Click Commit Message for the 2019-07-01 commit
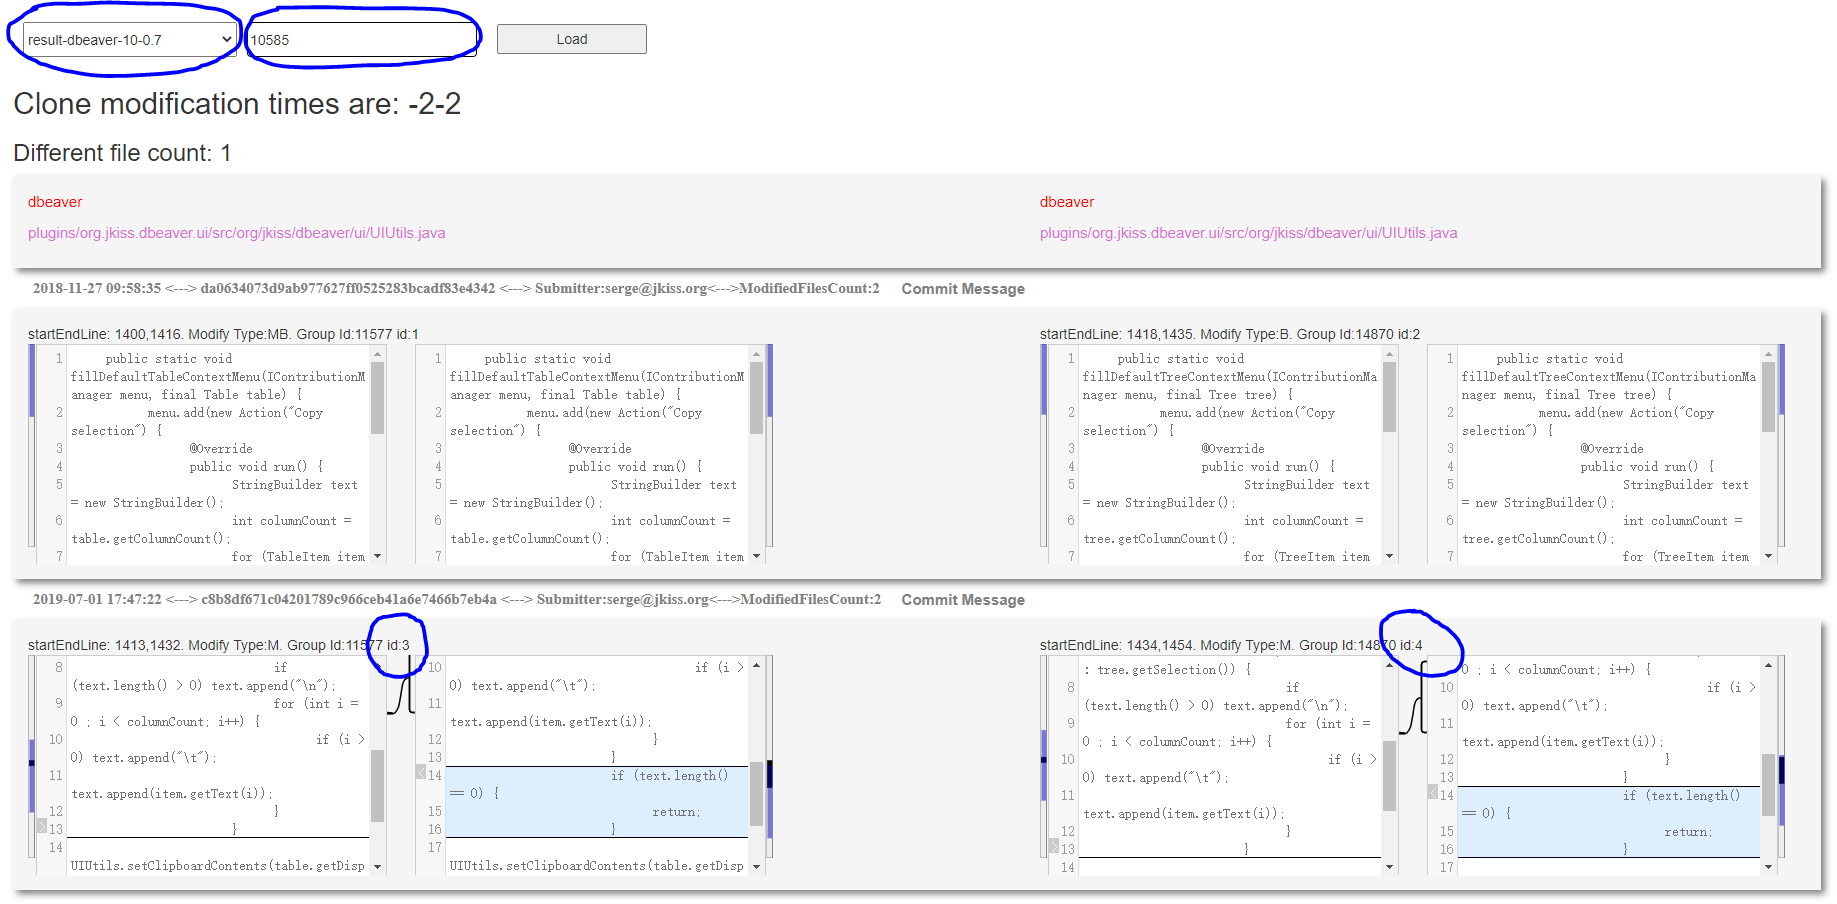Viewport: 1837px width, 904px height. tap(962, 599)
